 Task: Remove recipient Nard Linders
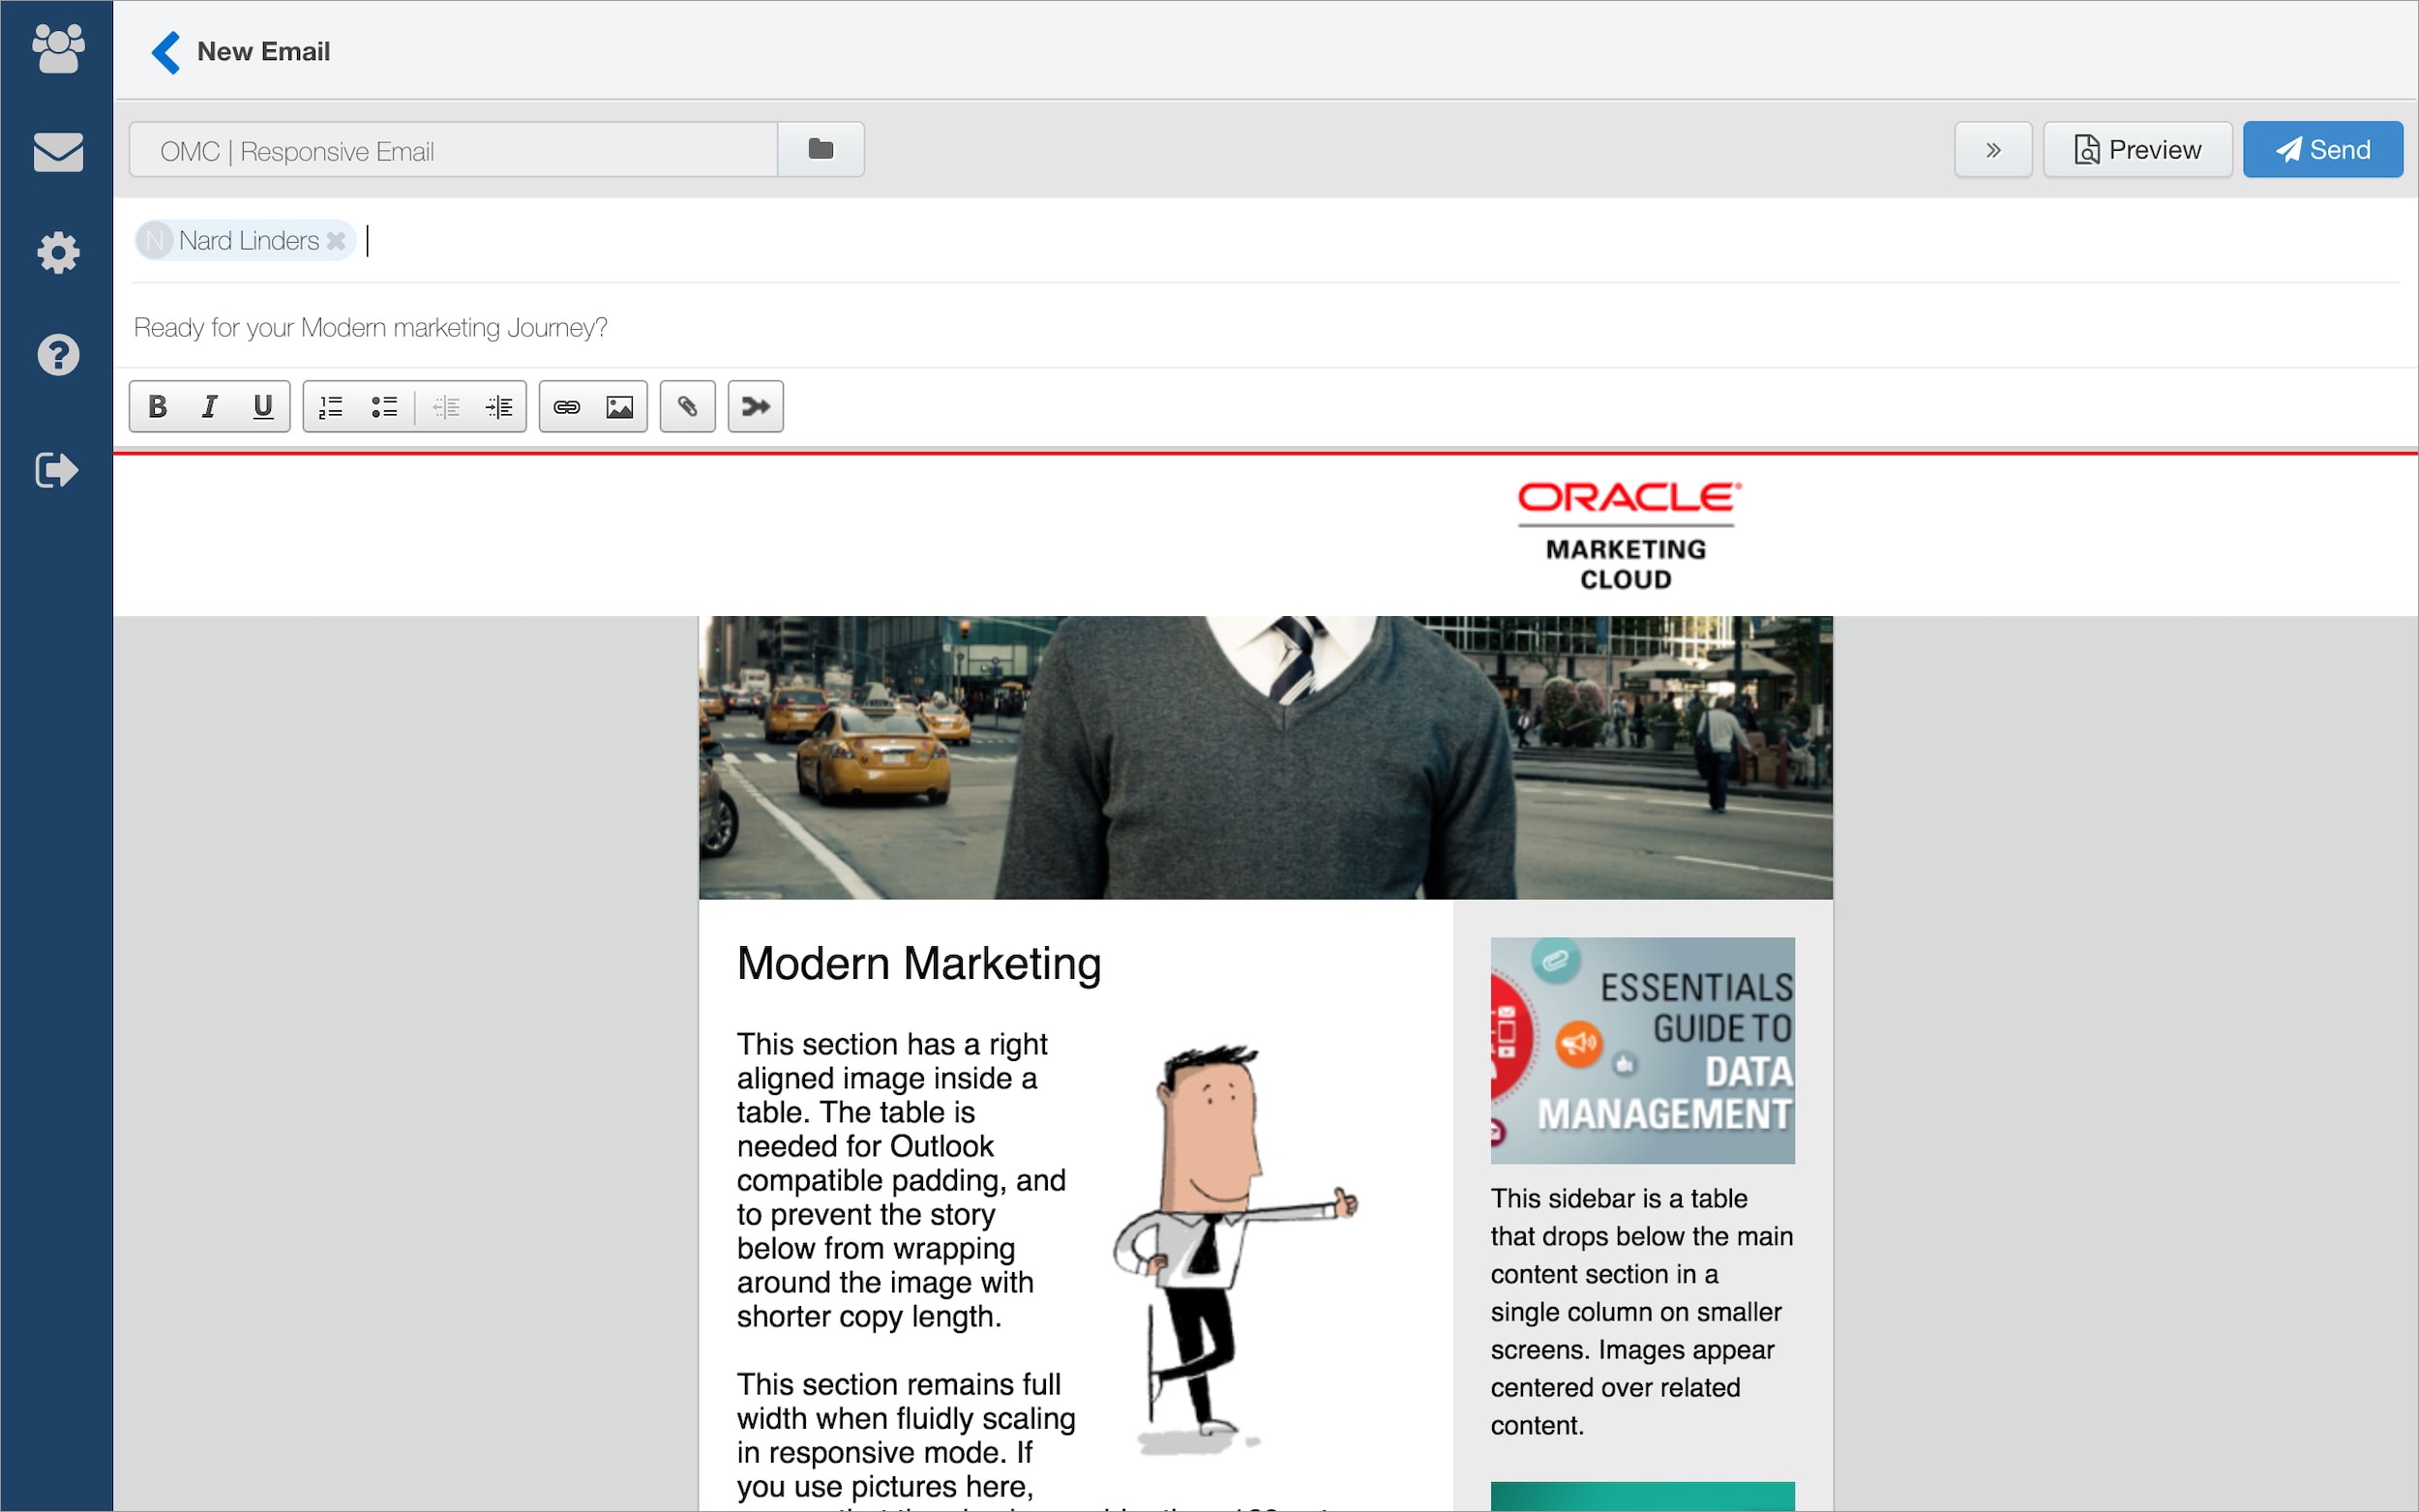[336, 241]
